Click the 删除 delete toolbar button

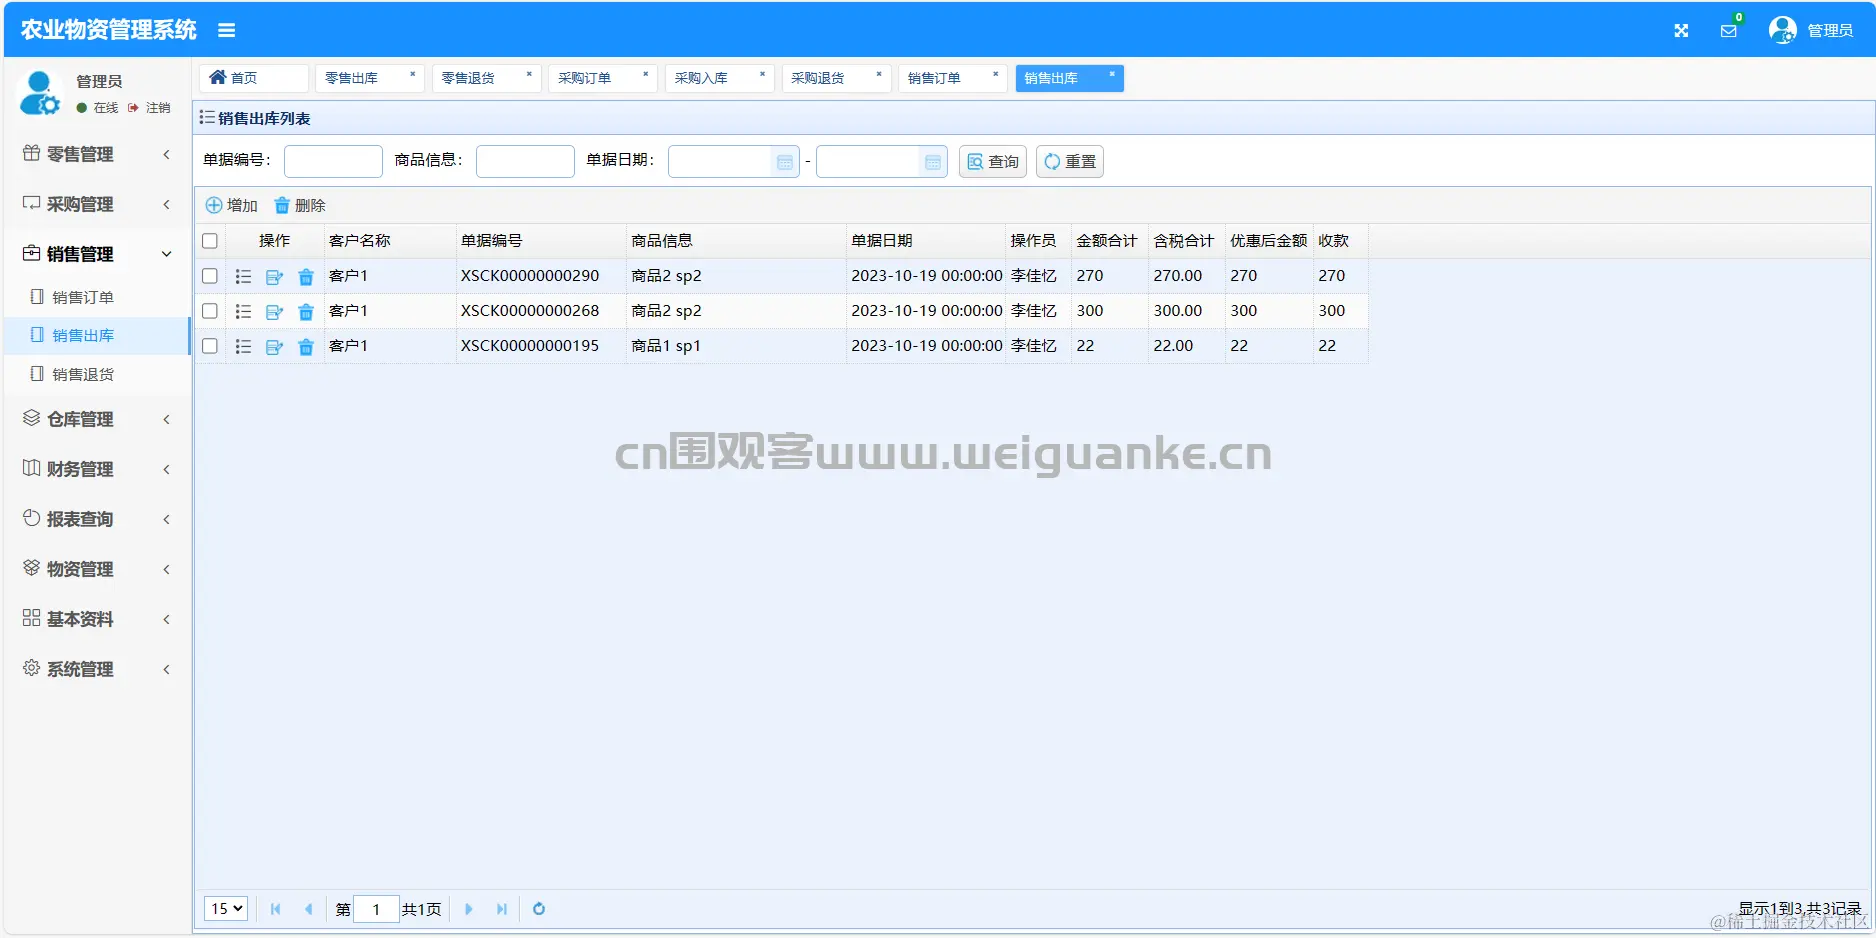[300, 205]
